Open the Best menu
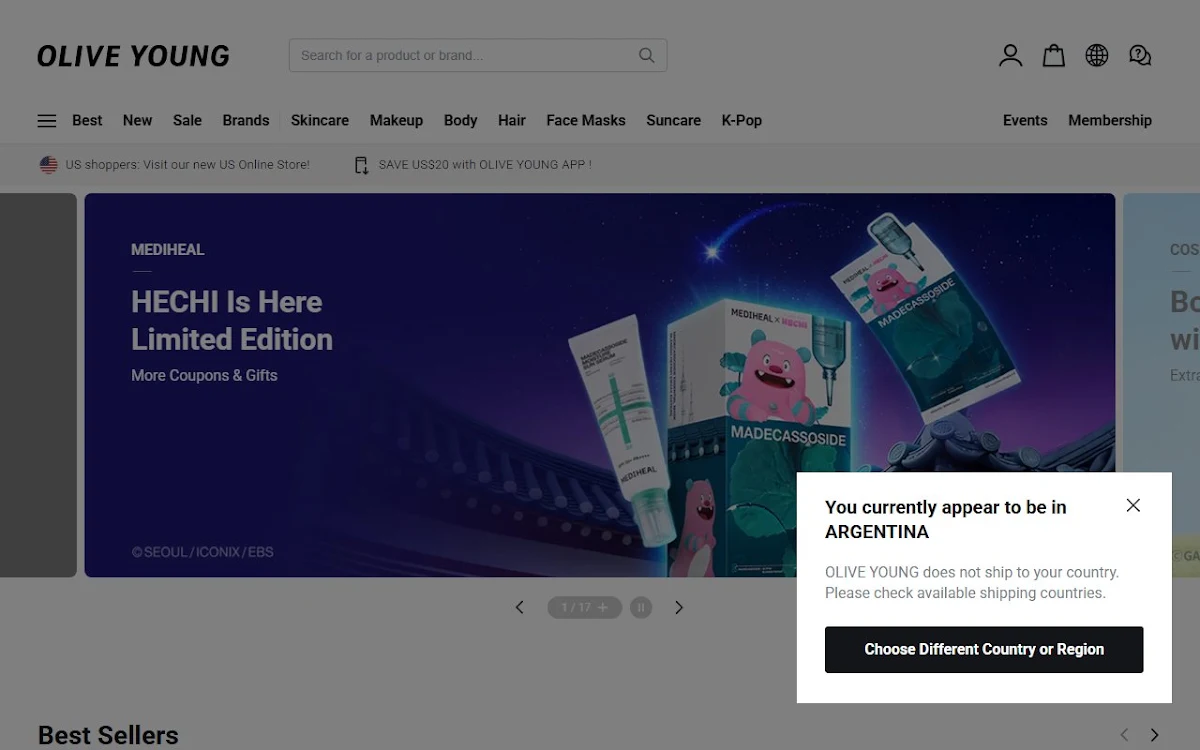The width and height of the screenshot is (1200, 750). (x=87, y=120)
